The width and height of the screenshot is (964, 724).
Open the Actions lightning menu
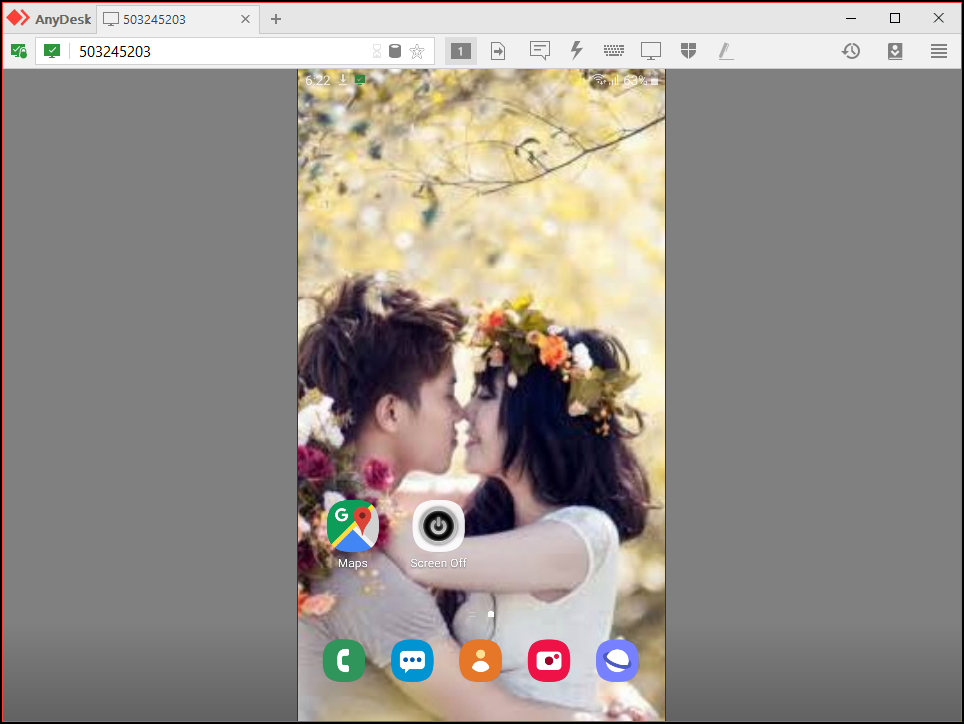(x=576, y=51)
